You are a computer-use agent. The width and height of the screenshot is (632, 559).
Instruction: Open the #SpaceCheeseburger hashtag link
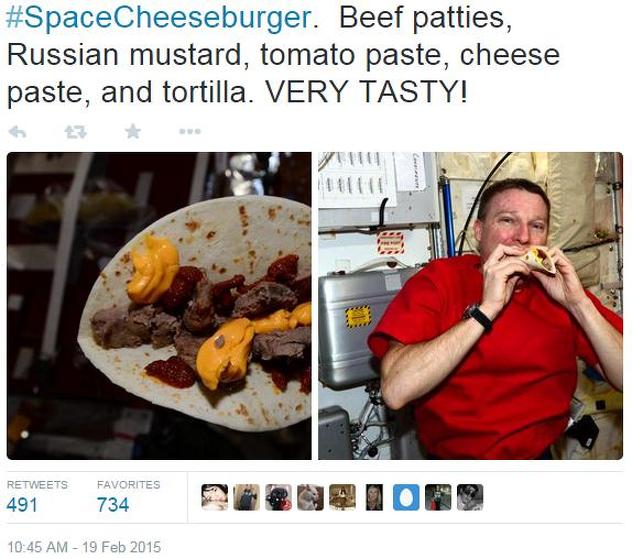tap(159, 18)
